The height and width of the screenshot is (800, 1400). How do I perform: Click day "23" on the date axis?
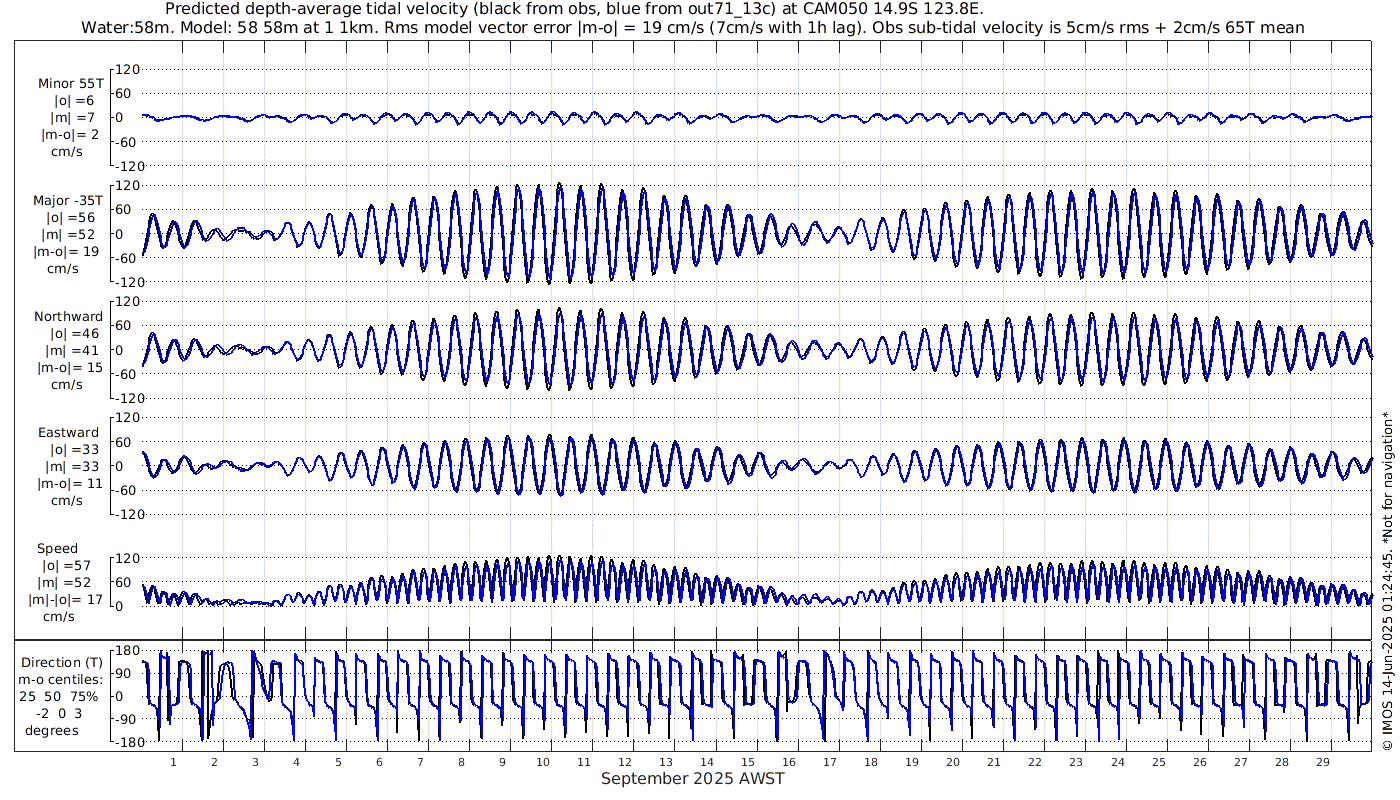[x=1076, y=762]
